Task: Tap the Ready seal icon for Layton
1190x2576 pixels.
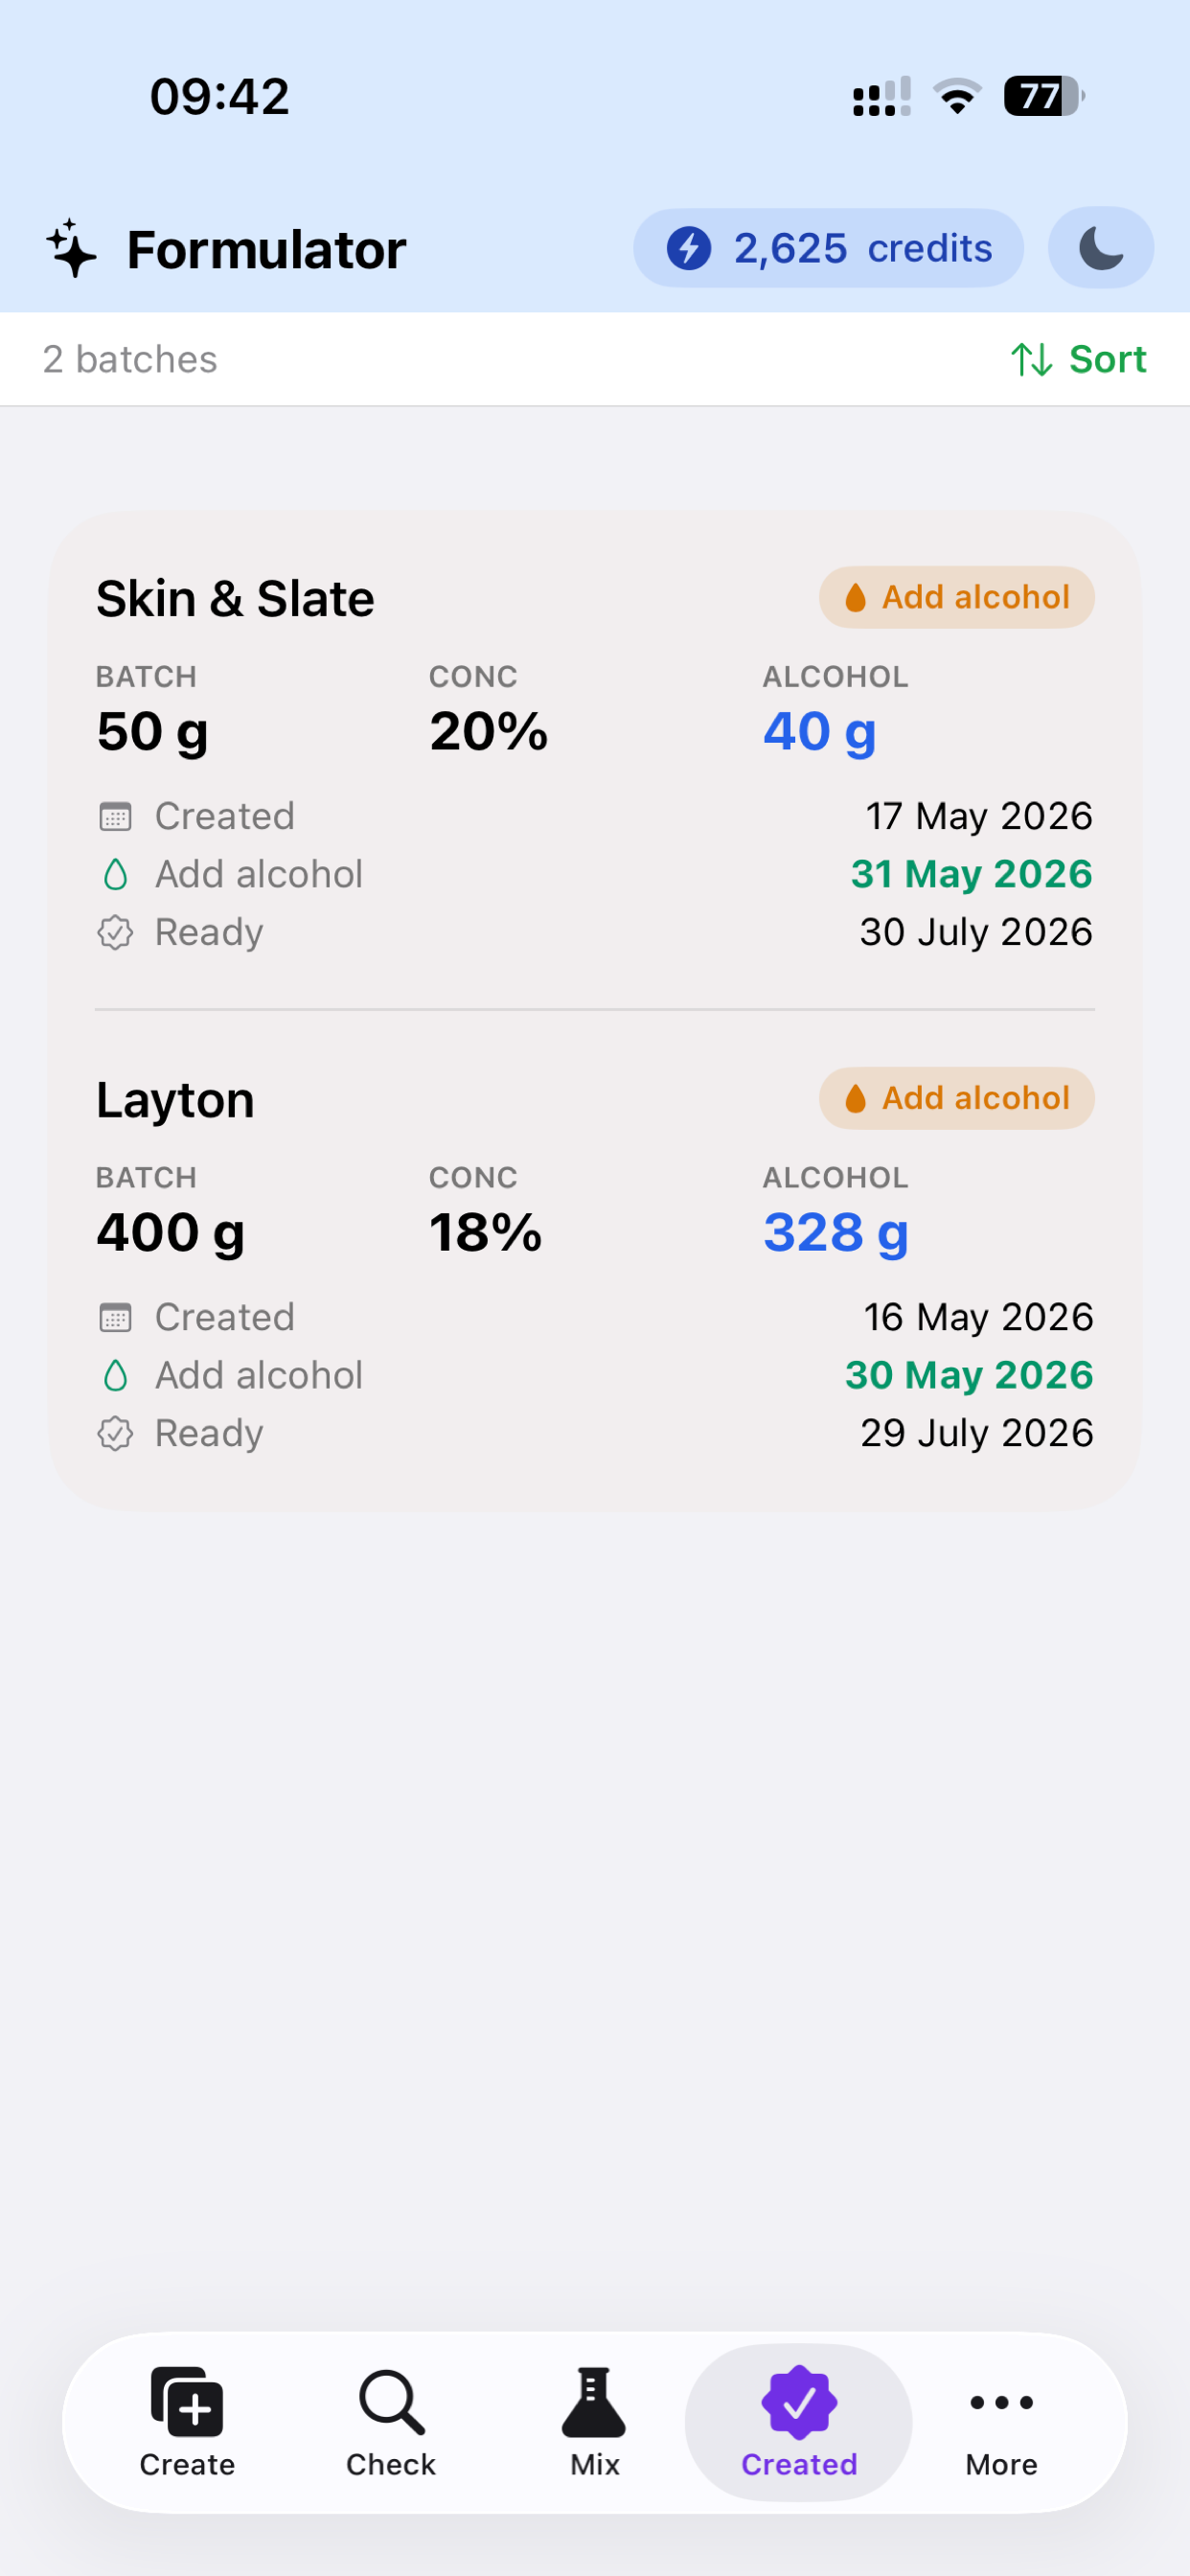Action: [115, 1434]
